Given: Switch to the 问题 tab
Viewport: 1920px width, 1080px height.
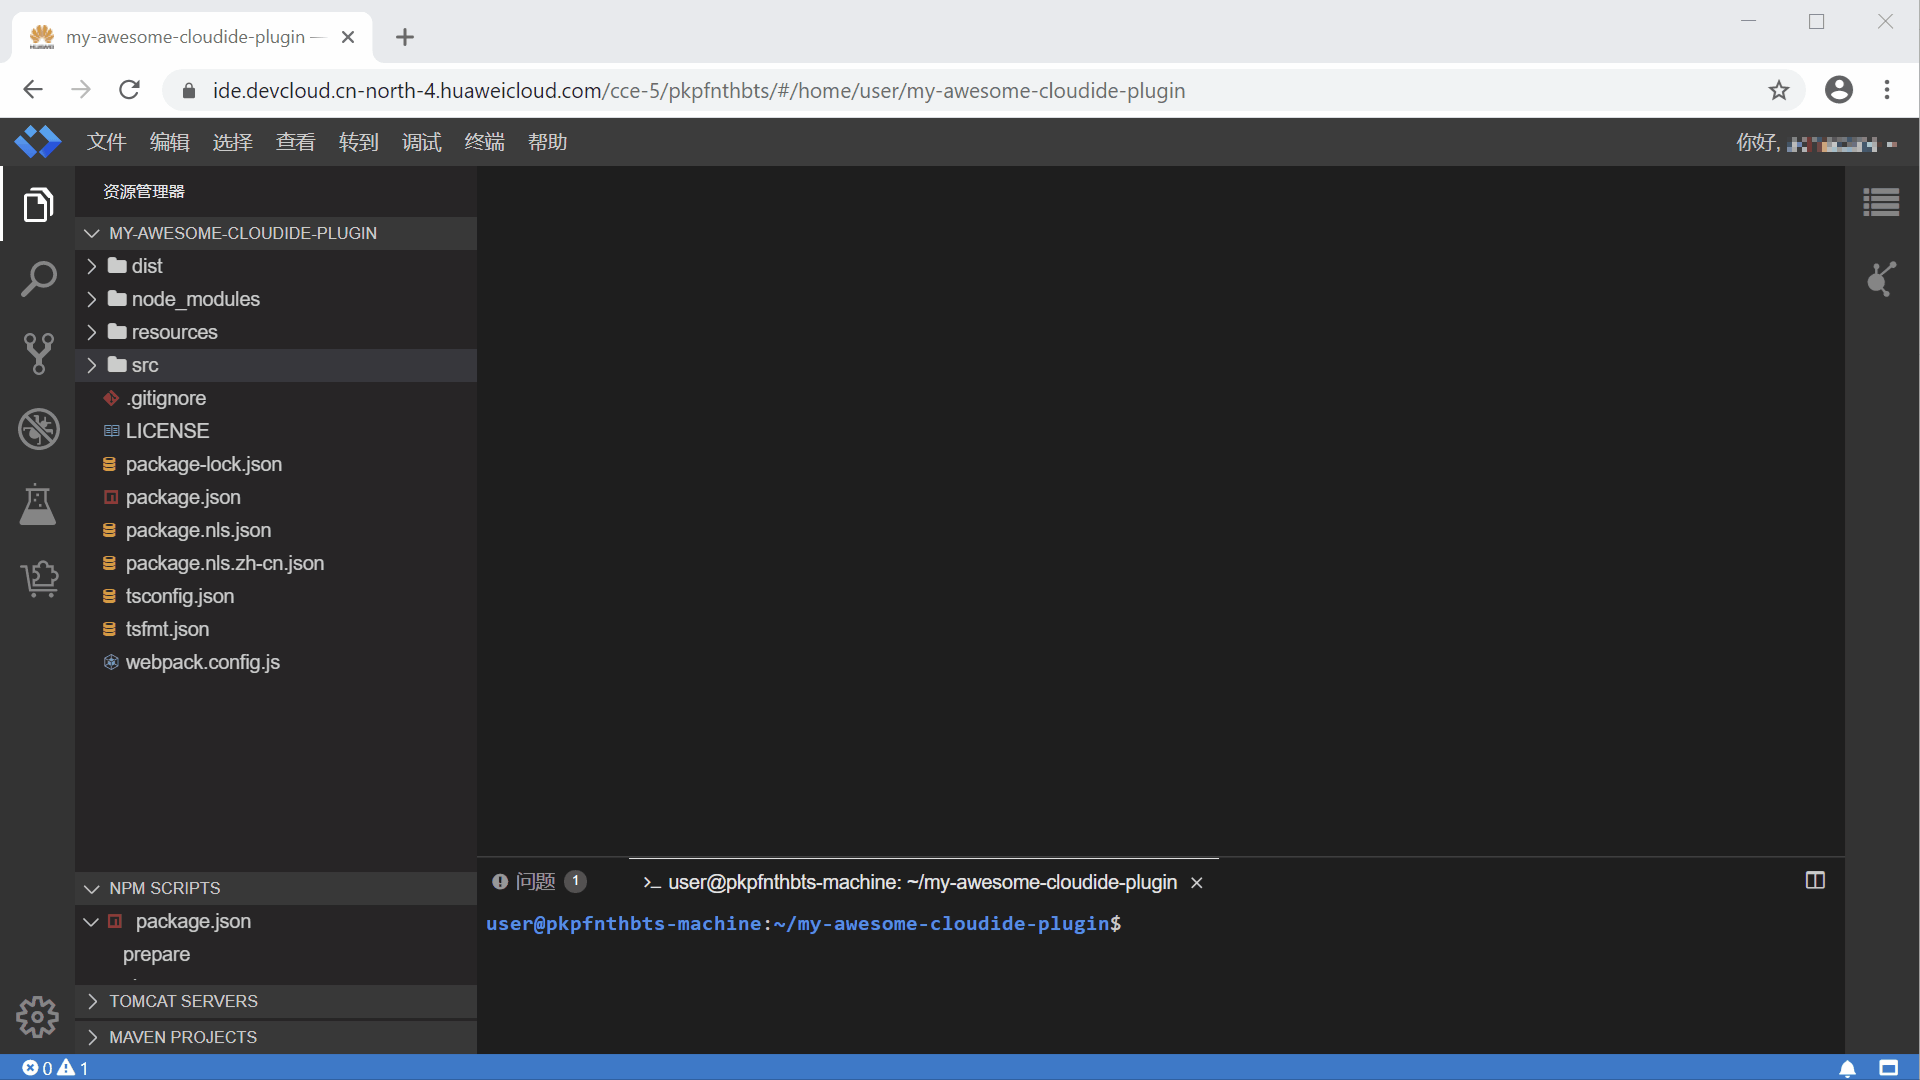Looking at the screenshot, I should pyautogui.click(x=536, y=882).
